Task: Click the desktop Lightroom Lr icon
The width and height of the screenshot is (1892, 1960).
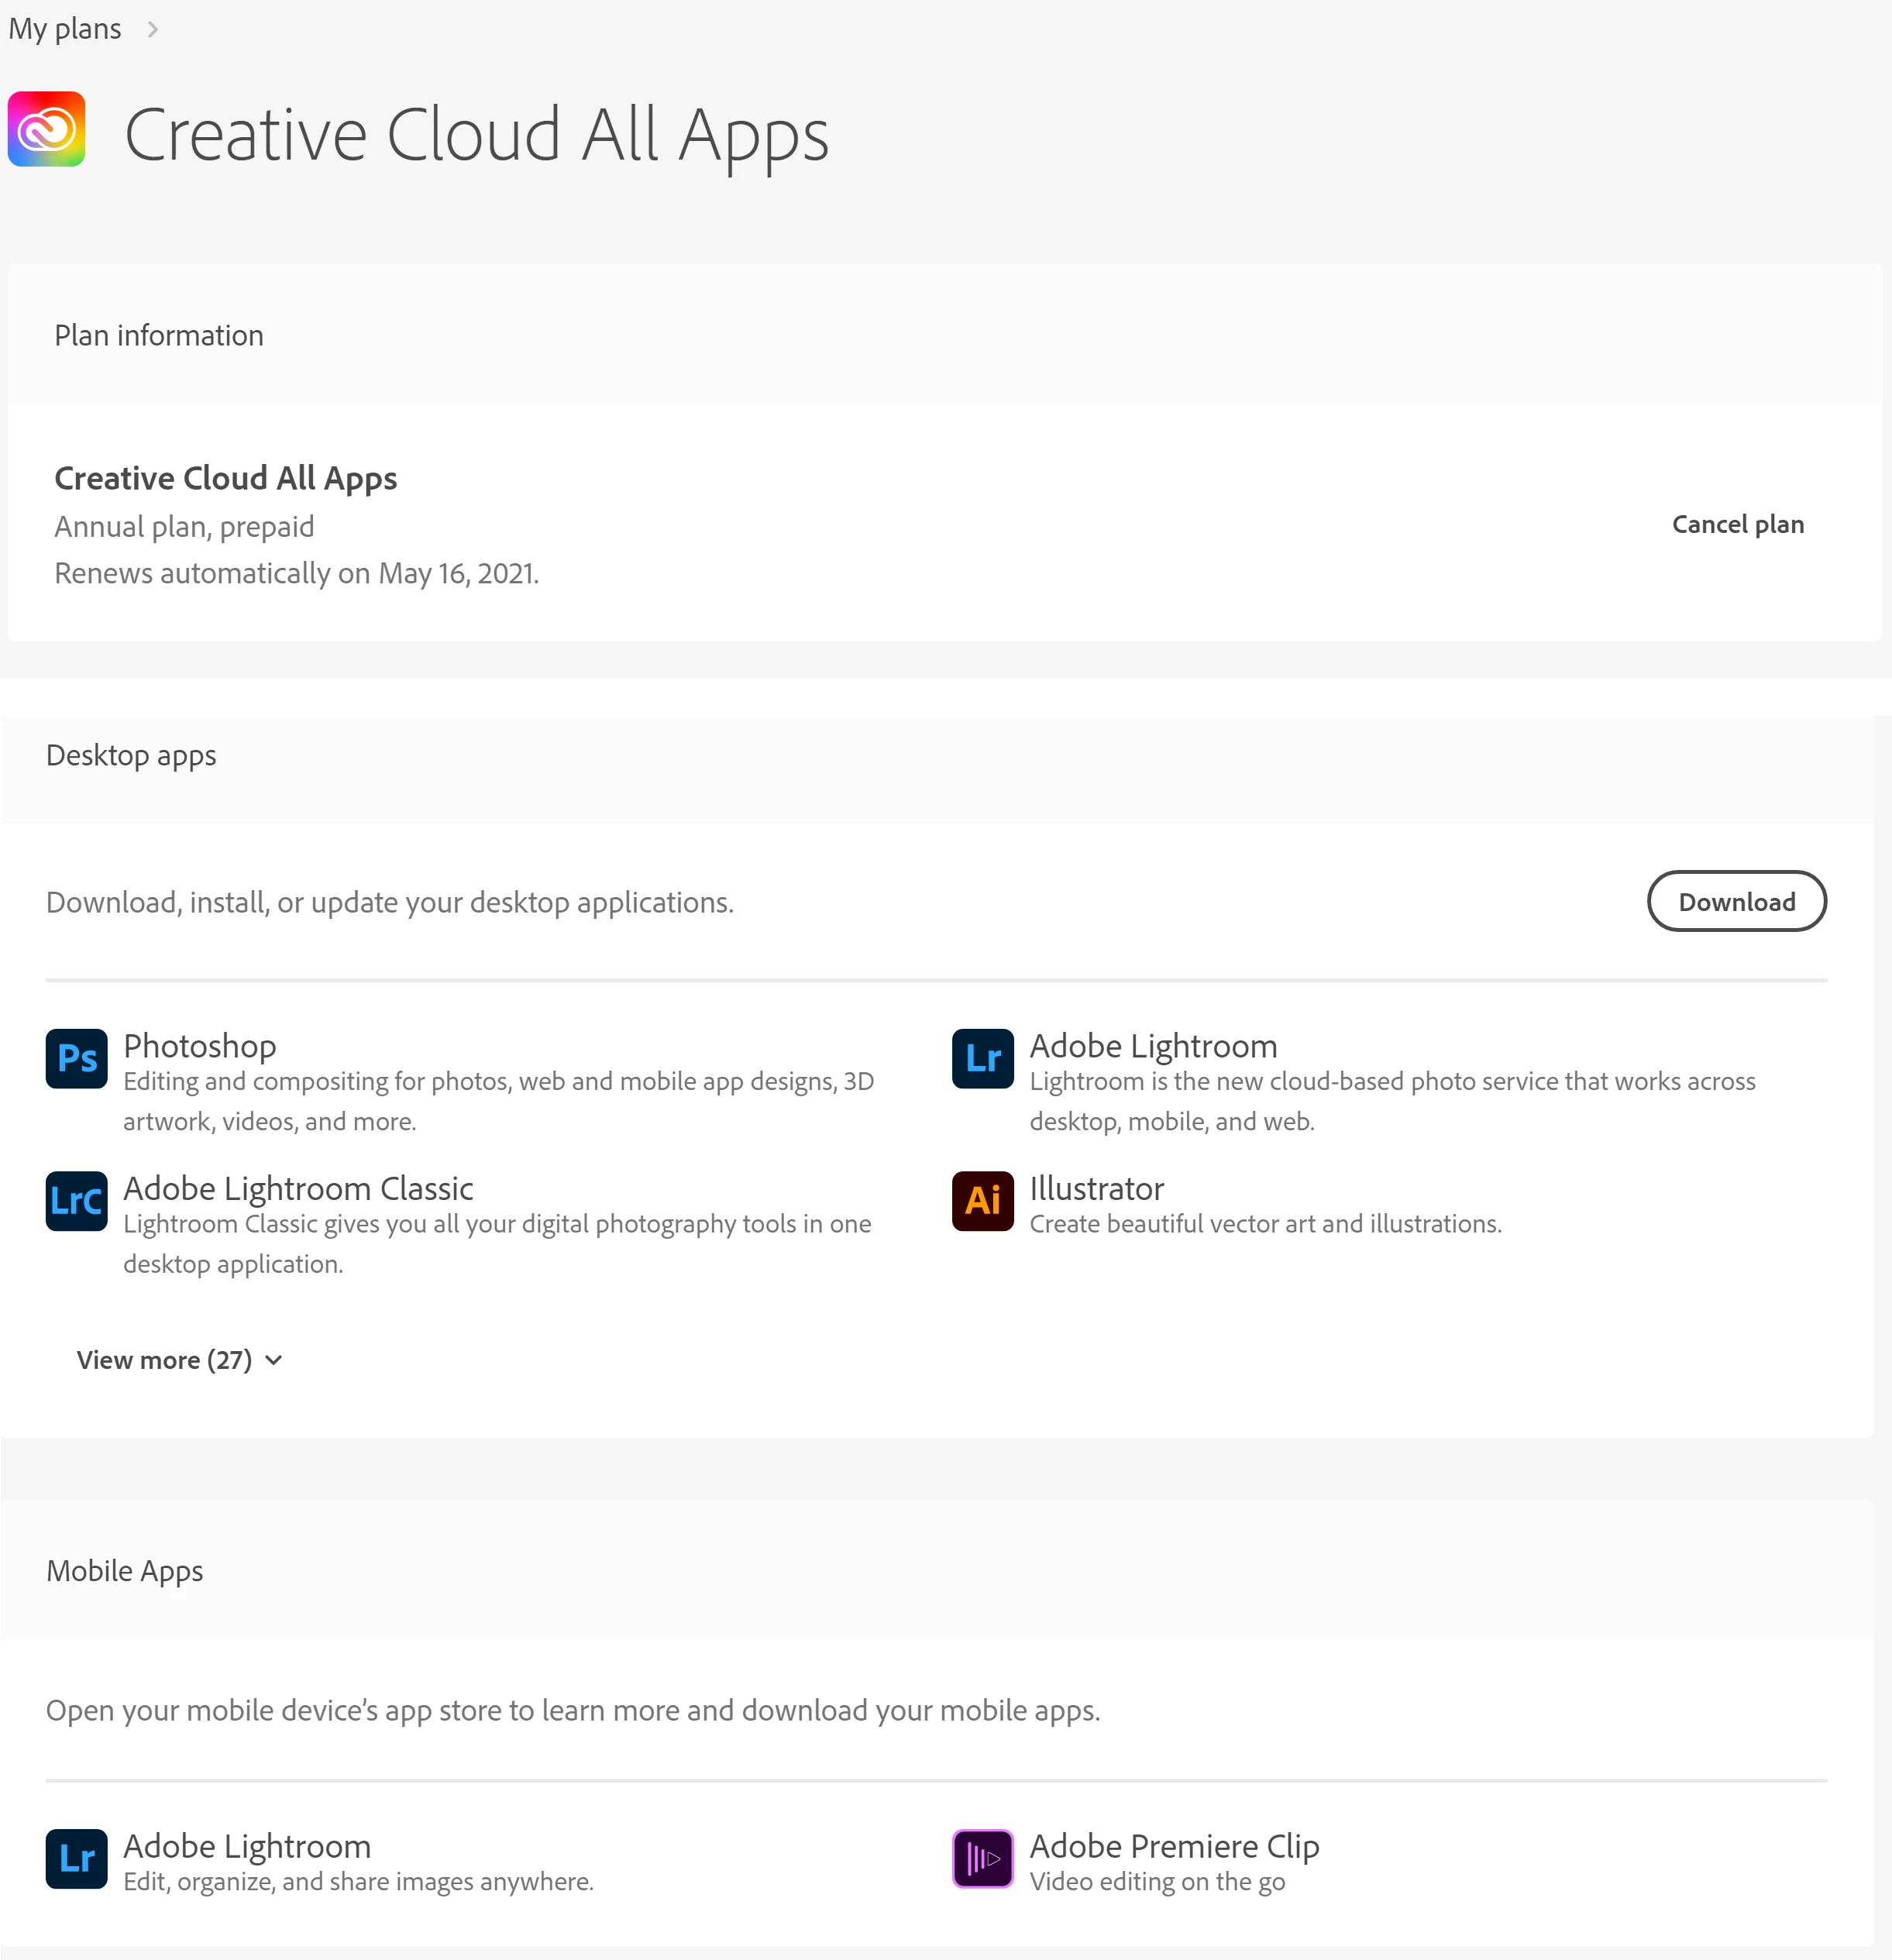Action: [982, 1058]
